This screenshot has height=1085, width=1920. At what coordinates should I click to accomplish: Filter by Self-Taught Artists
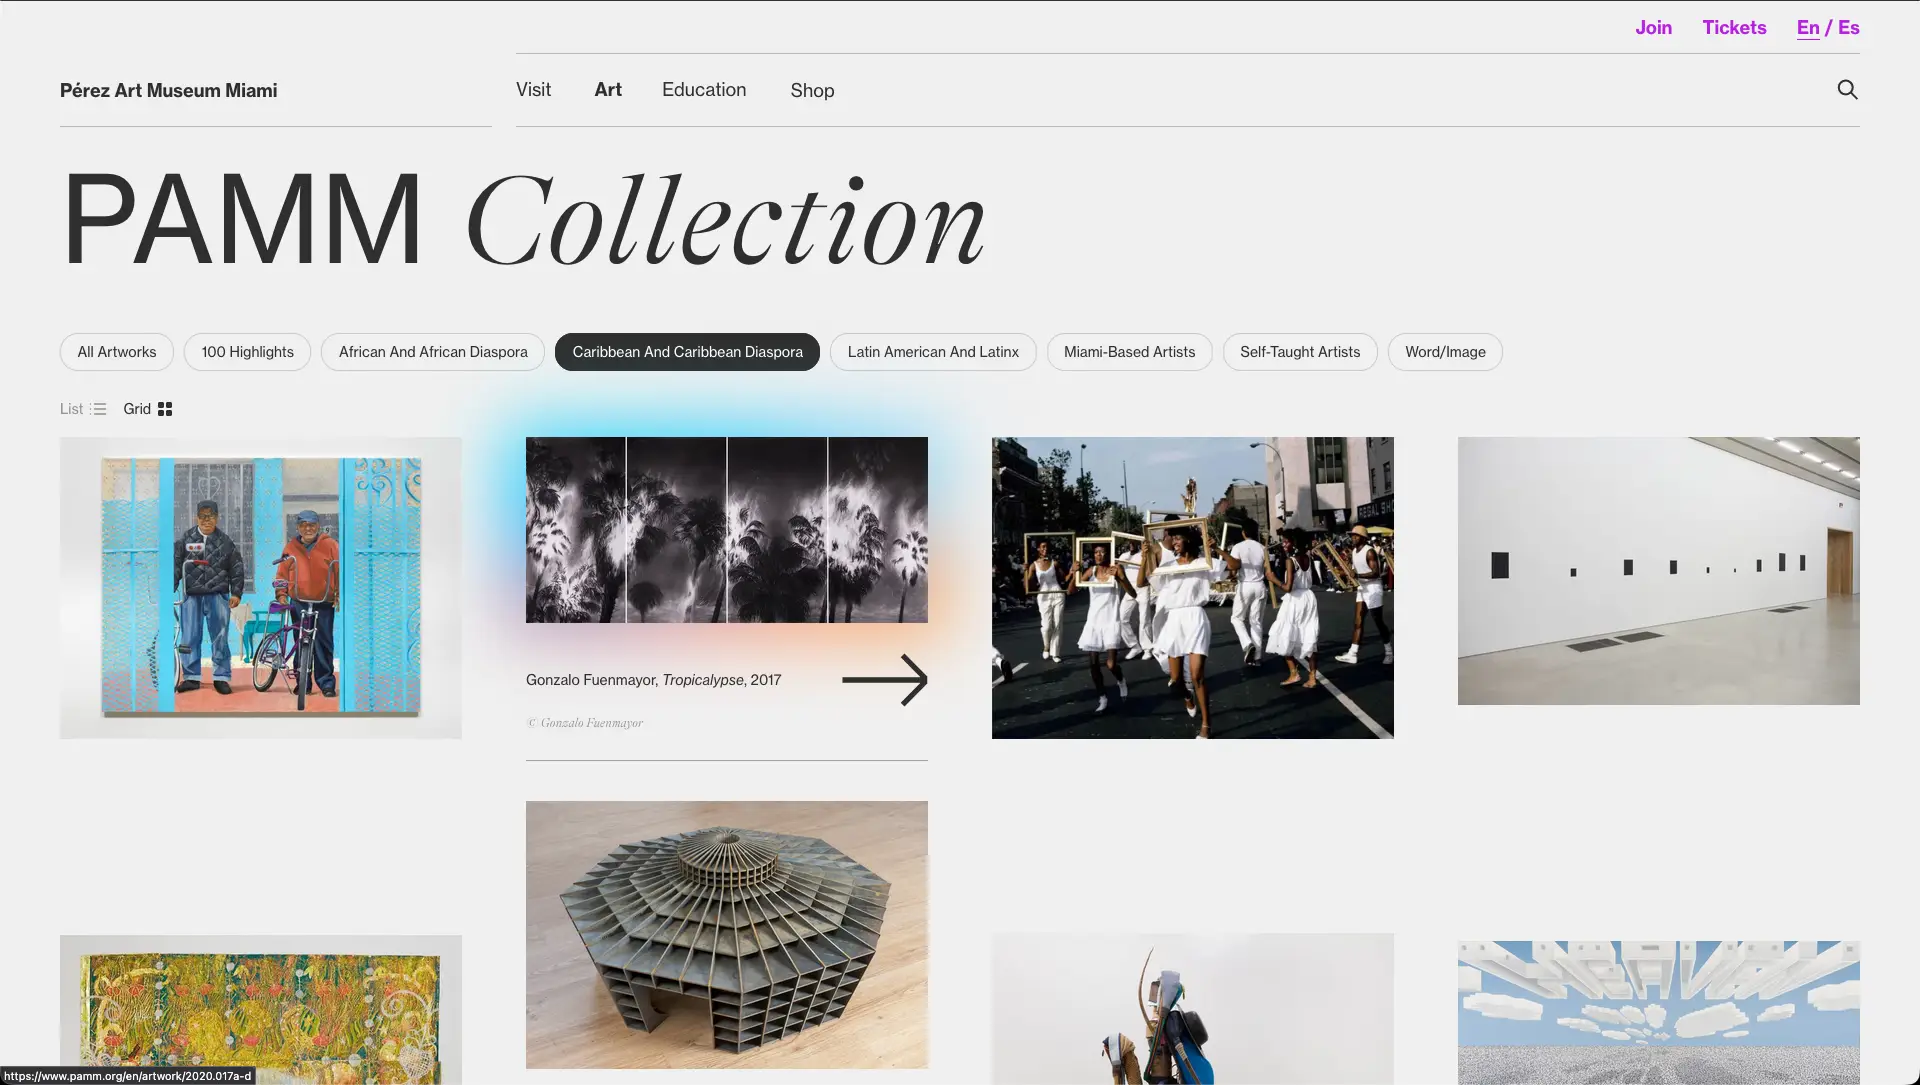[x=1300, y=352]
